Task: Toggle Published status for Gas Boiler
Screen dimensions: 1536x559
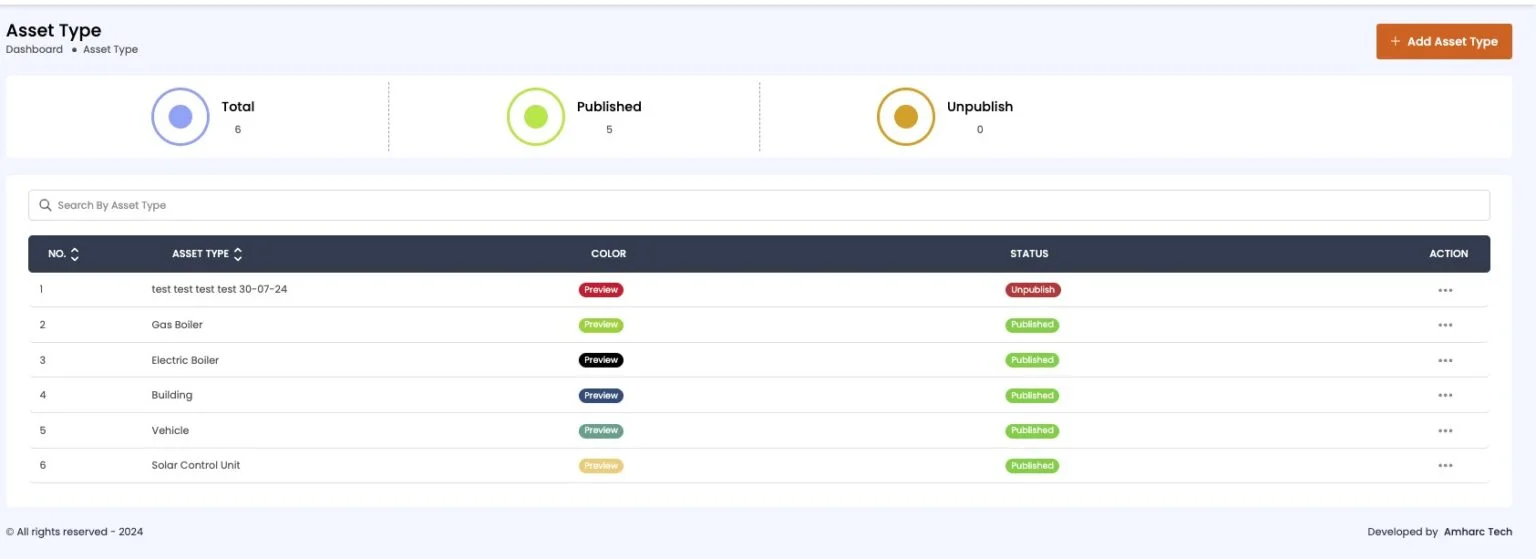Action: point(1032,325)
